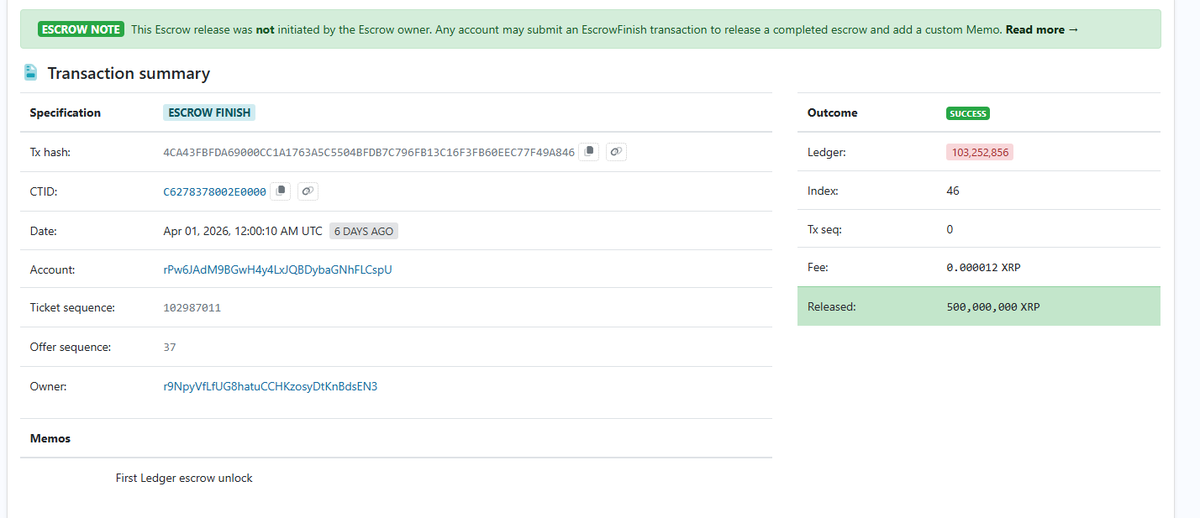Image resolution: width=1200 pixels, height=518 pixels.
Task: Click the green SUCCESS badge
Action: 968,113
